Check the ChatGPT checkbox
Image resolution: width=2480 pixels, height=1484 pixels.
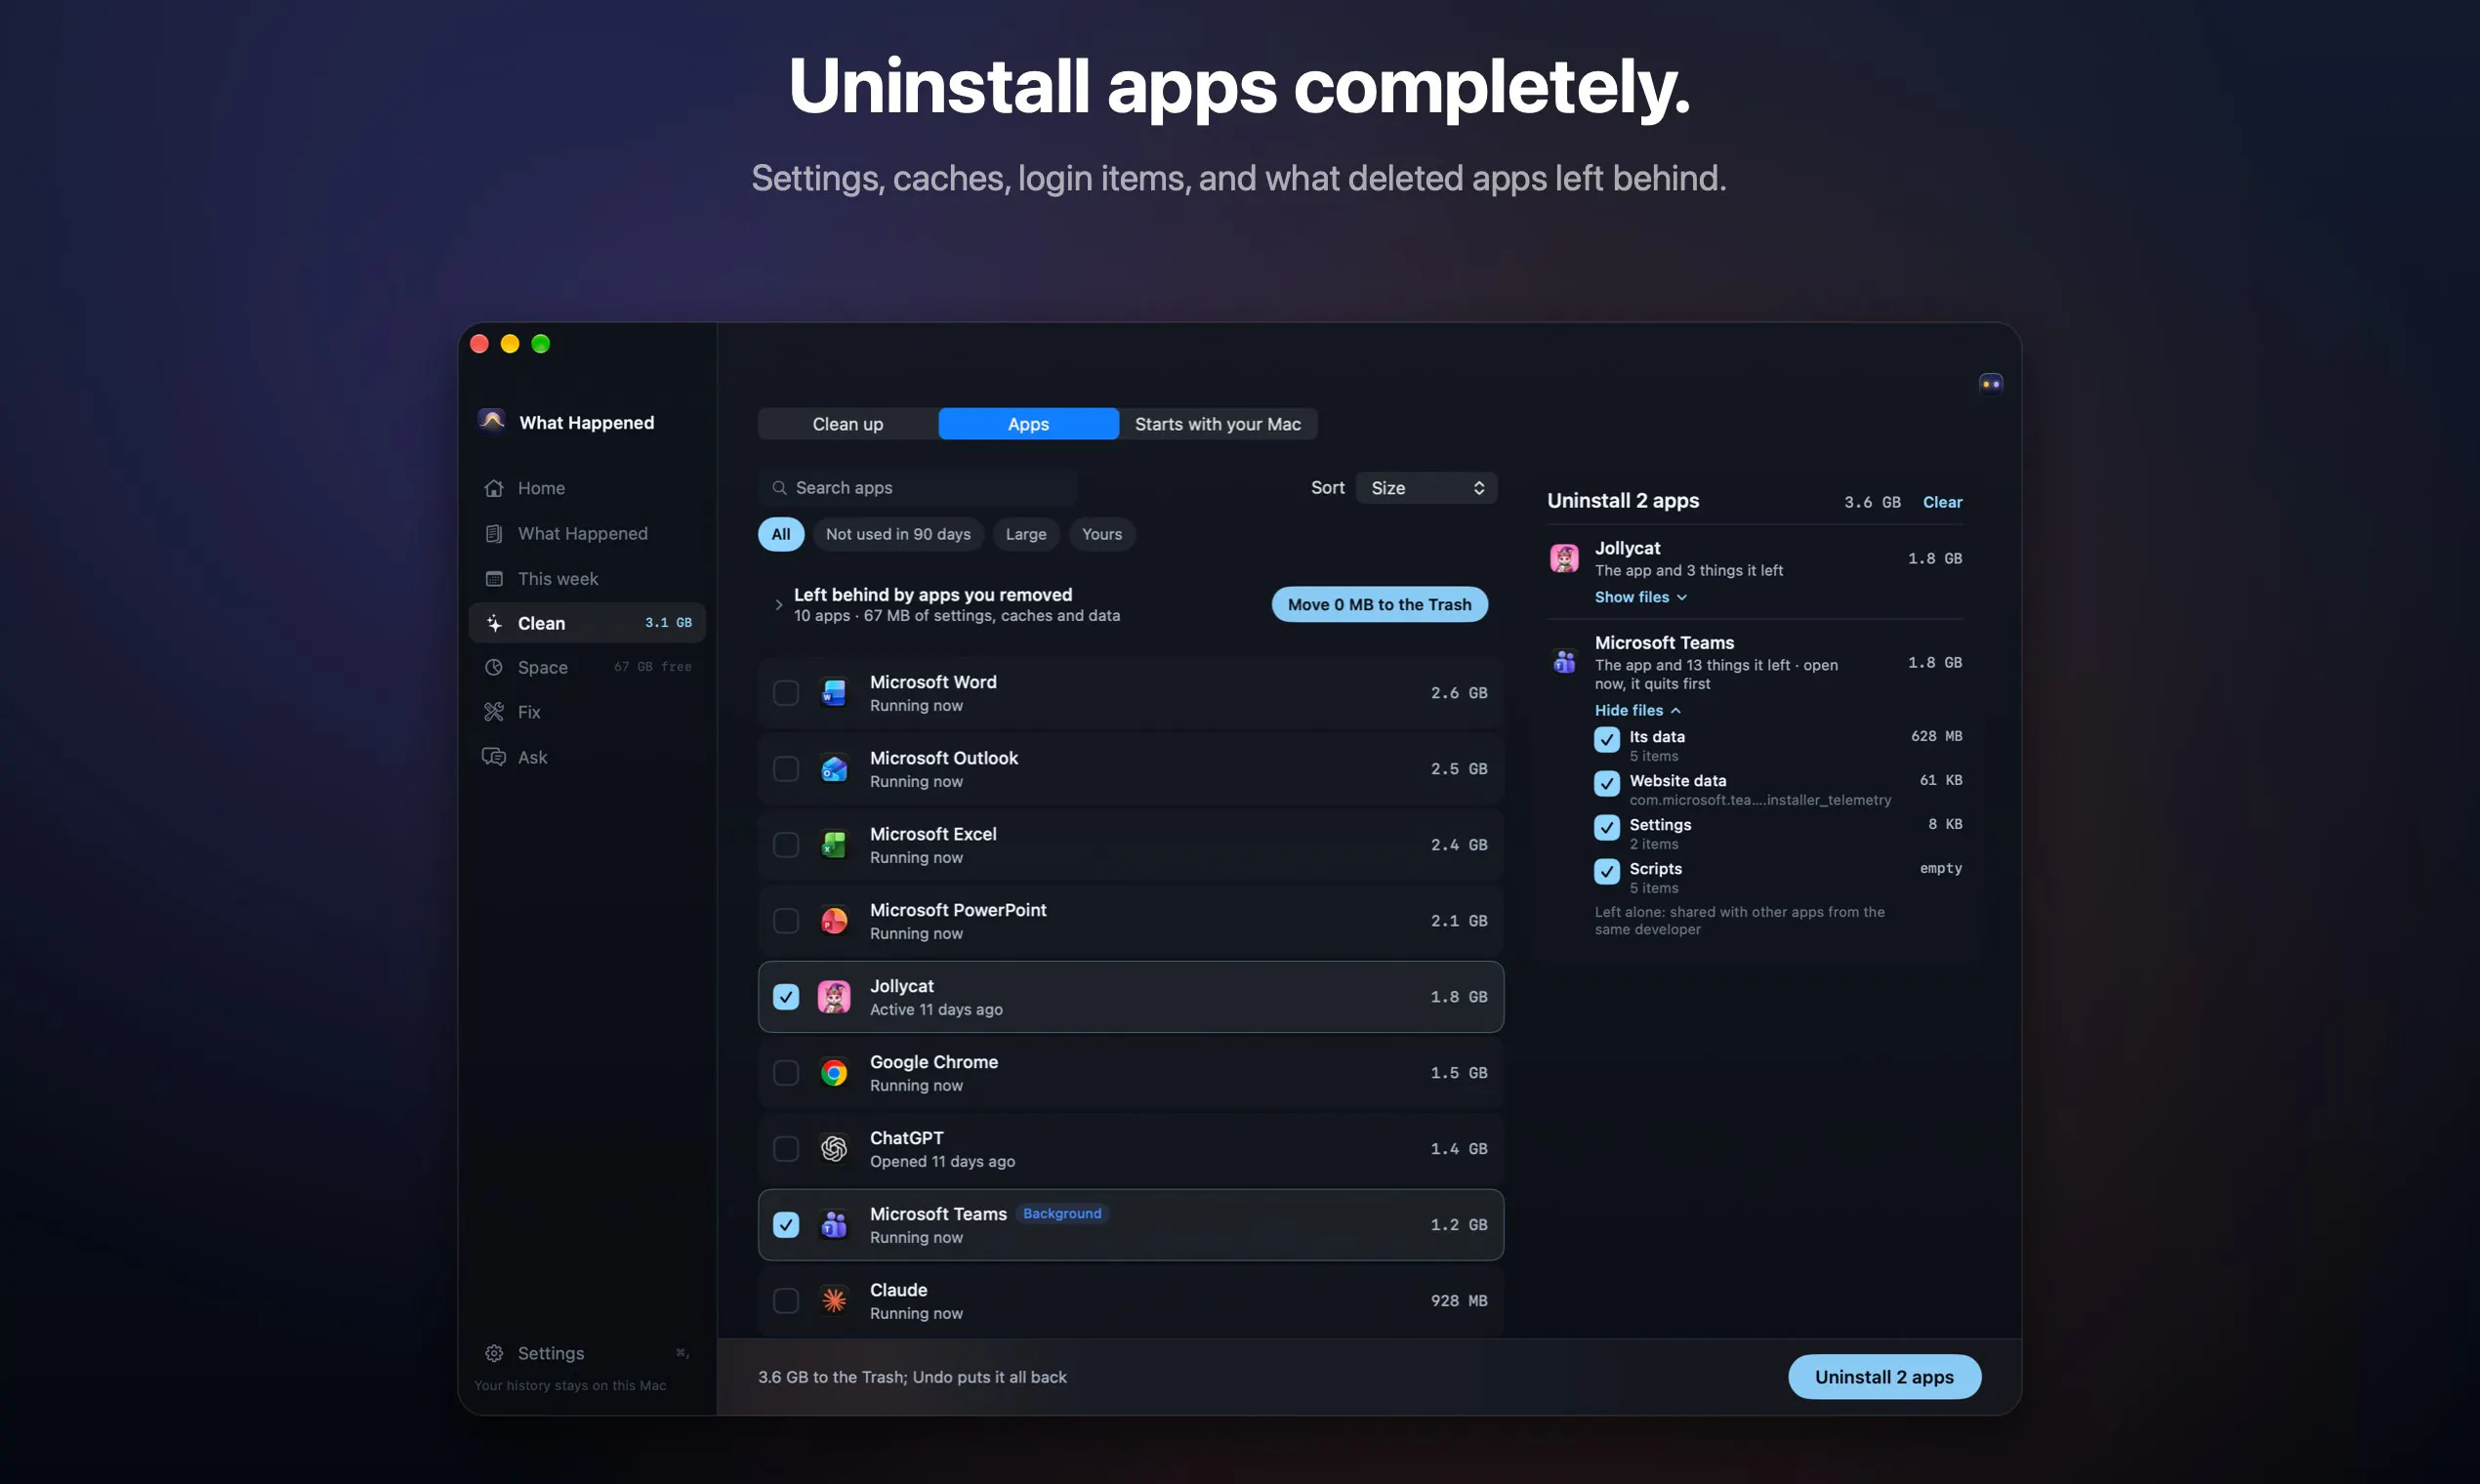pos(786,1149)
